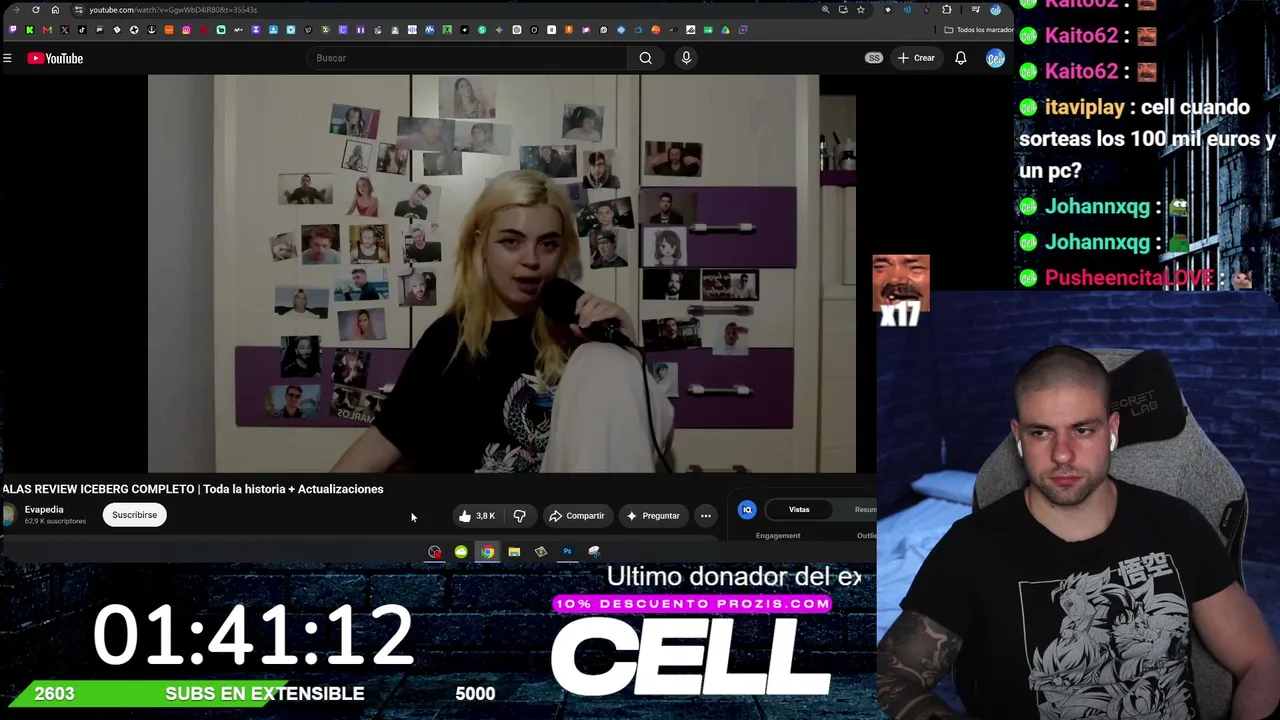Open the three-dot more actions menu
The width and height of the screenshot is (1280, 720).
(706, 516)
